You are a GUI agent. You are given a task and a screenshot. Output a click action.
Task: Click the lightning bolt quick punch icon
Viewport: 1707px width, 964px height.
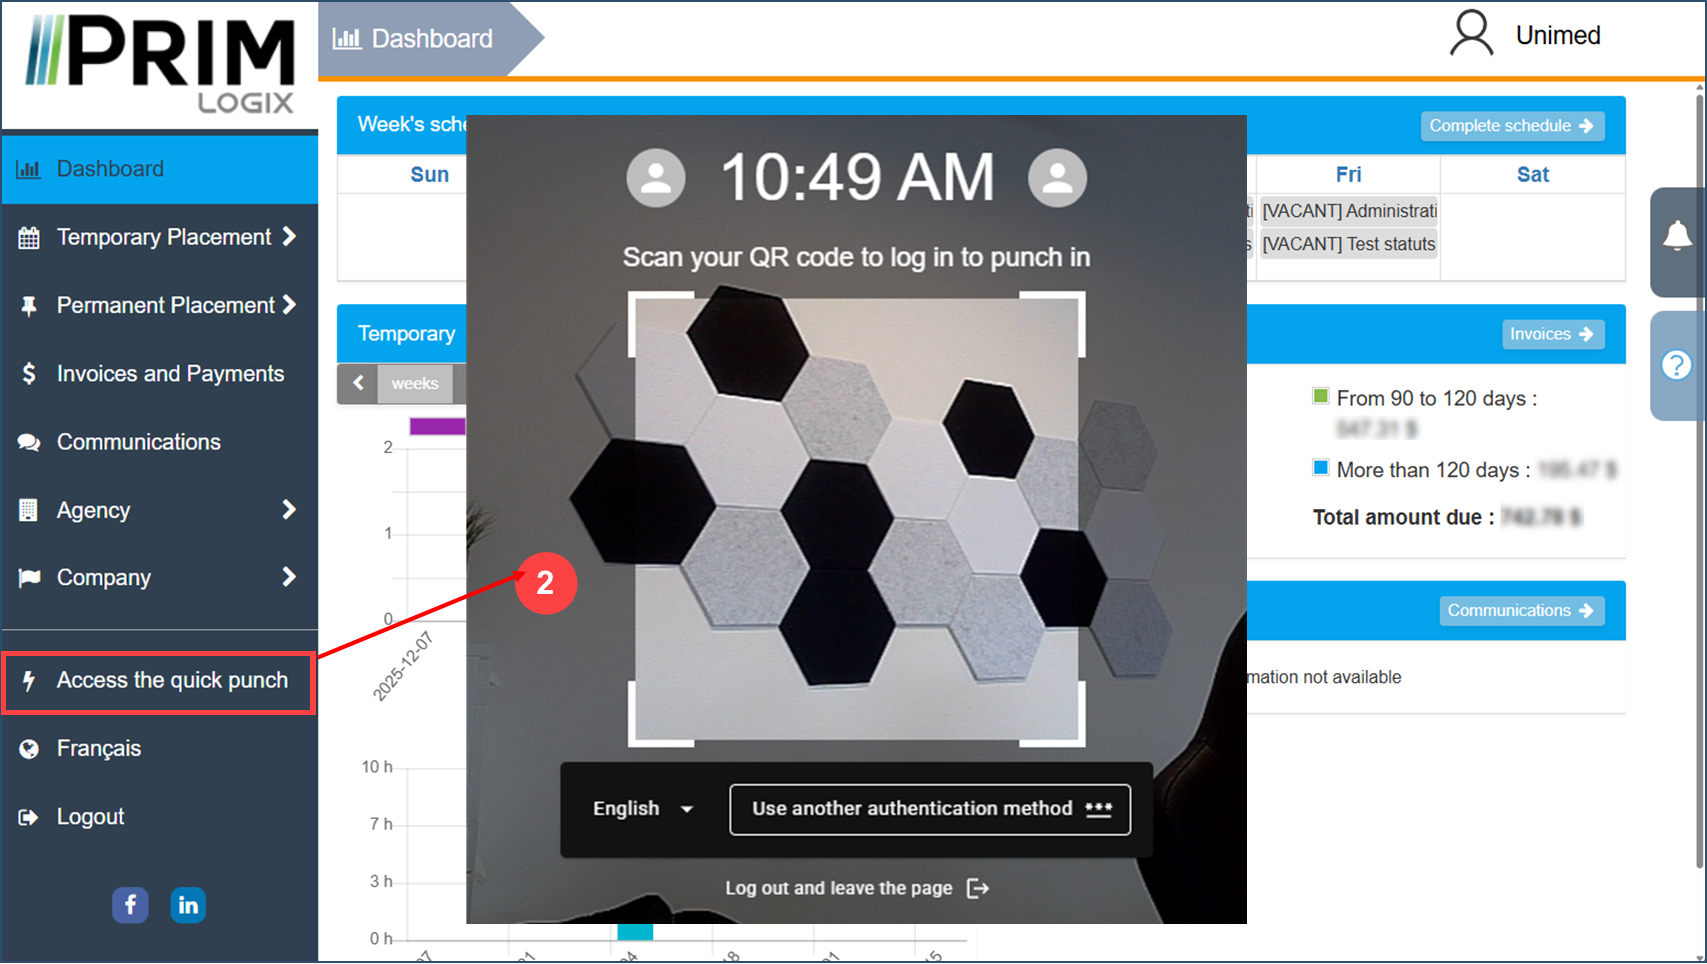(29, 681)
